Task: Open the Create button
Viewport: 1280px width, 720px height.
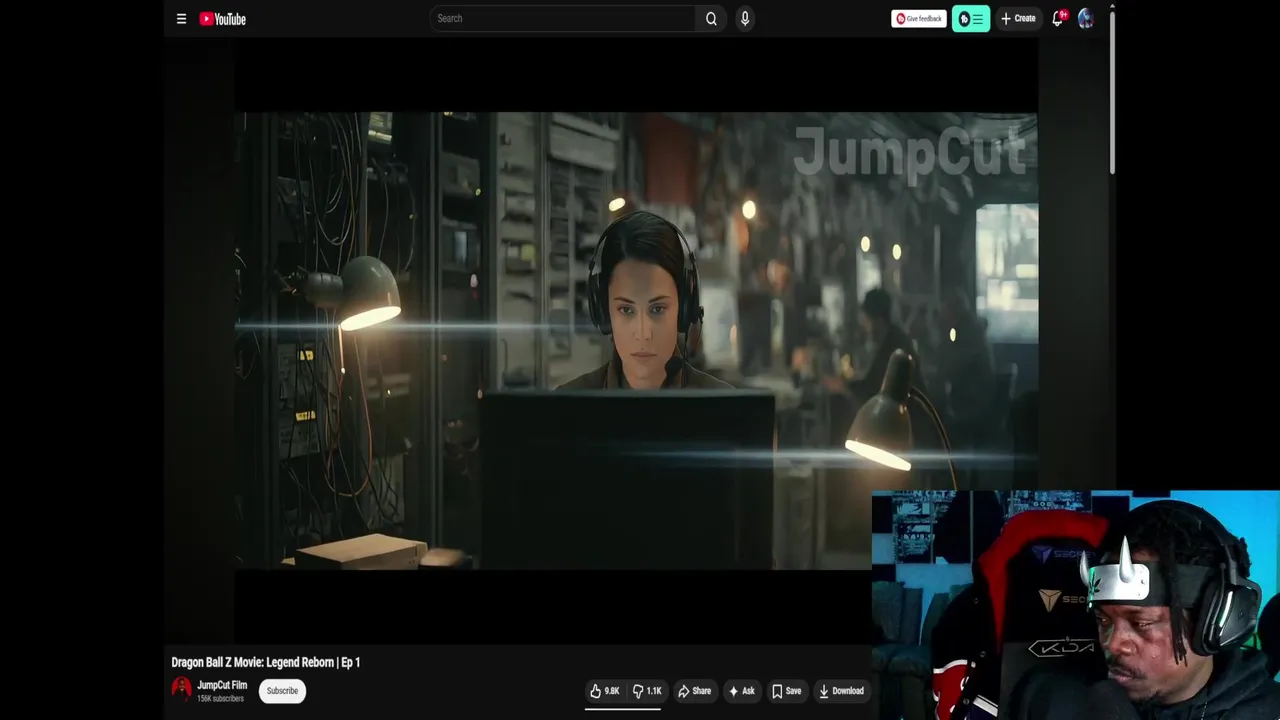Action: pyautogui.click(x=1018, y=18)
